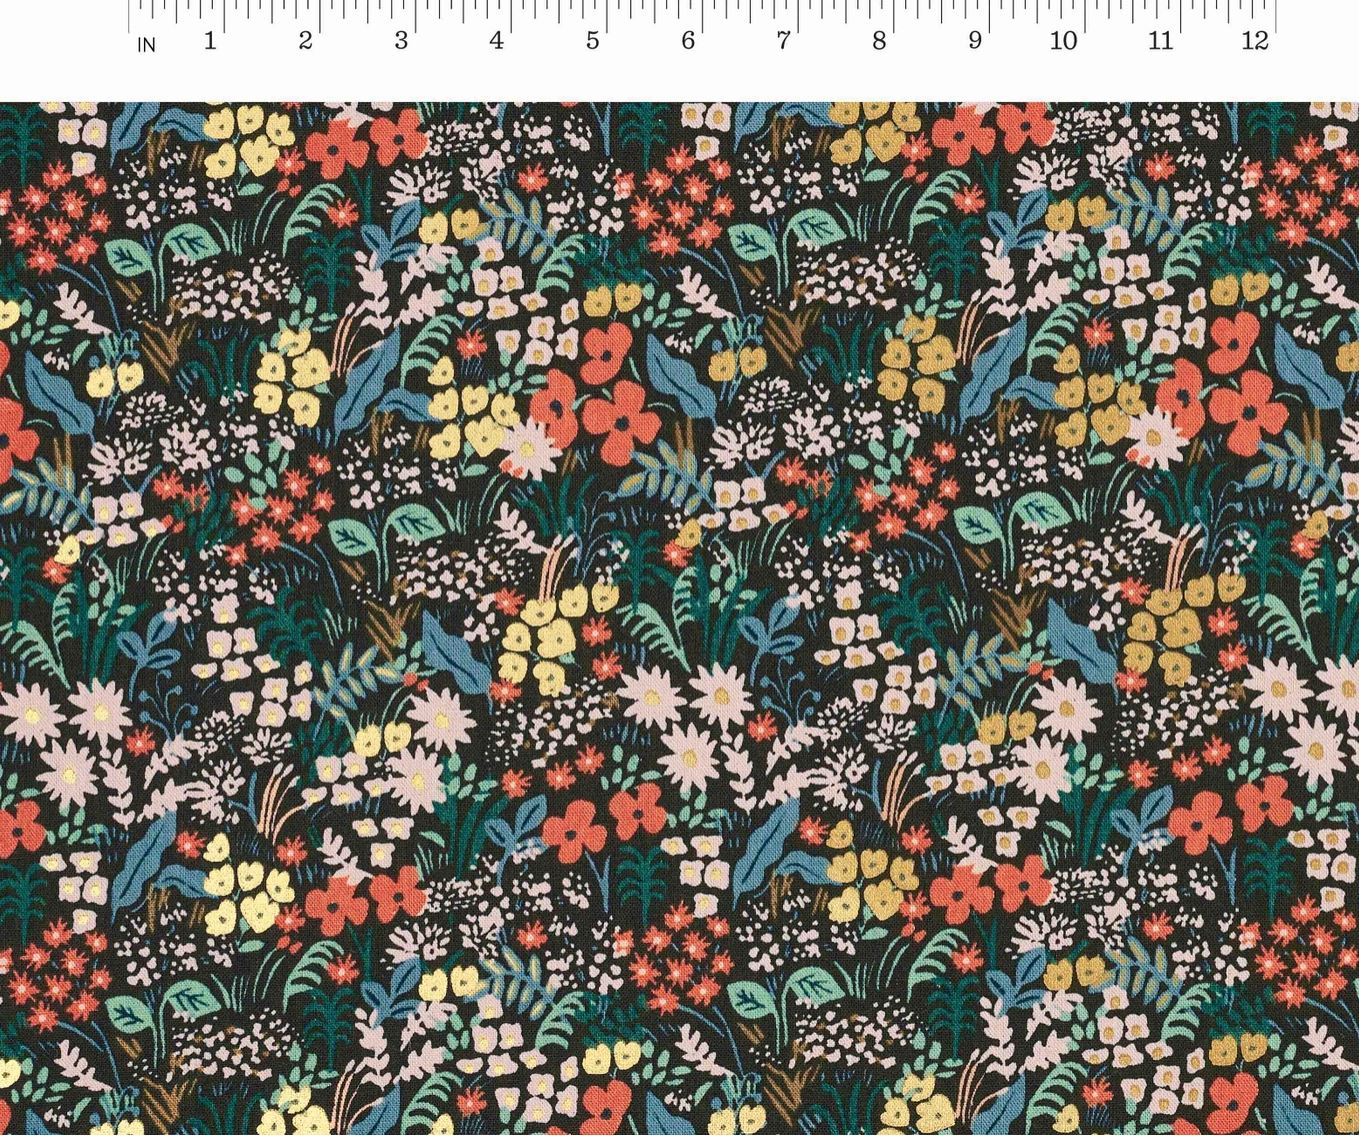Click ruler number 7
The width and height of the screenshot is (1359, 1136).
point(783,41)
